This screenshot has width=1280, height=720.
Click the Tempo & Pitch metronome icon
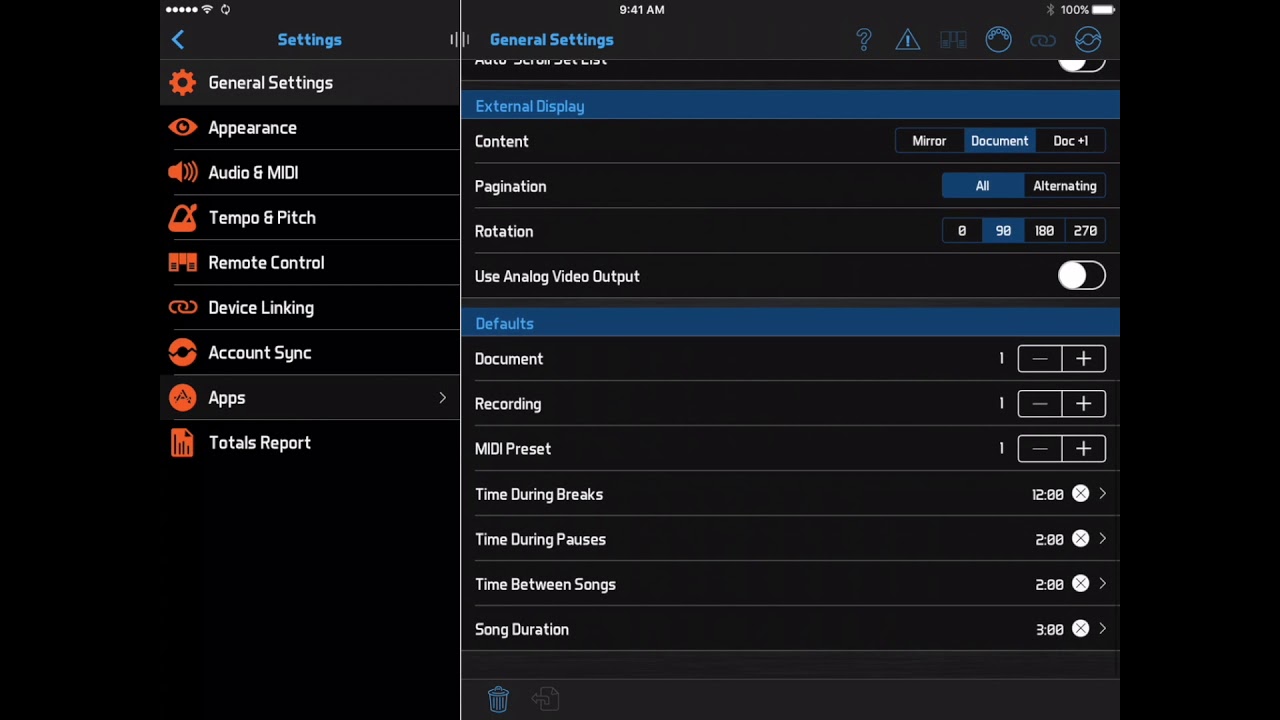coord(183,218)
